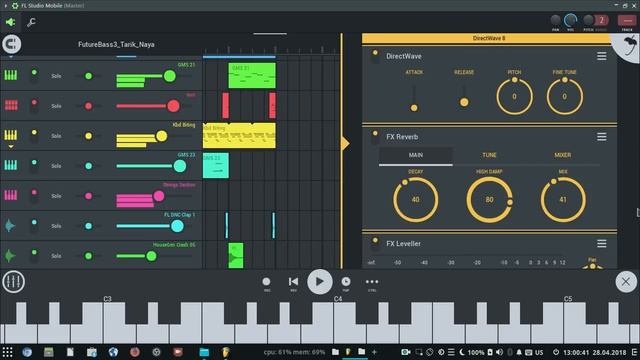Screen dimensions: 640x360
Task: Toggle mute switch on Strings Section track
Action: [34, 196]
